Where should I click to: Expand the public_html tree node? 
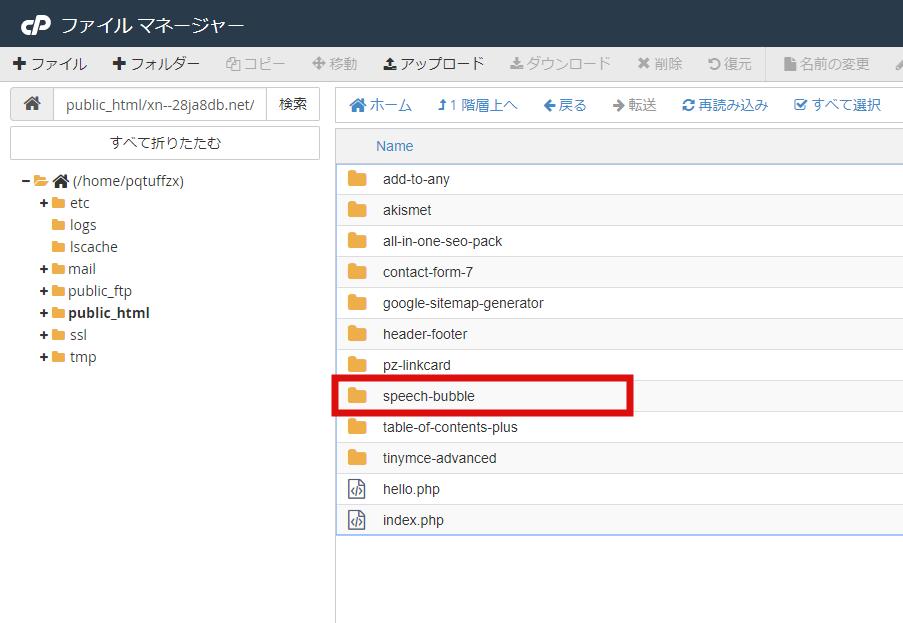44,313
